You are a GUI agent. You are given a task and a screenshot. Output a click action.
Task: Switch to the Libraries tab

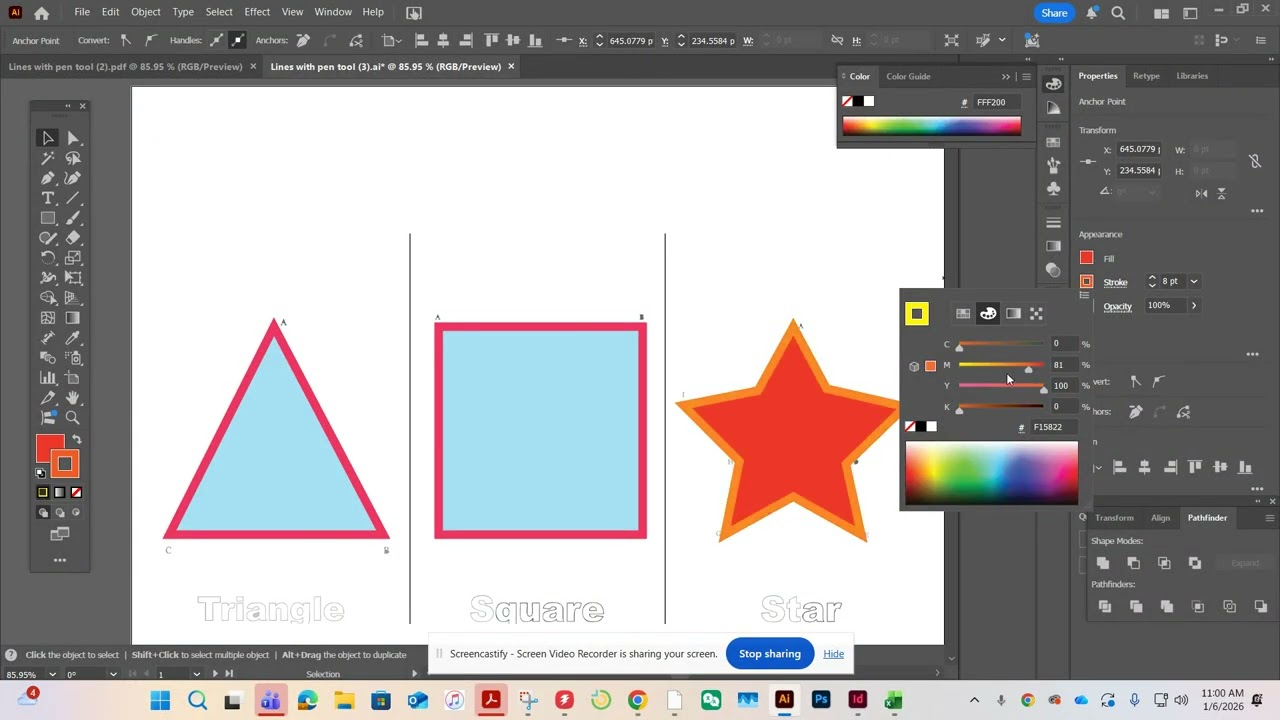pos(1192,76)
